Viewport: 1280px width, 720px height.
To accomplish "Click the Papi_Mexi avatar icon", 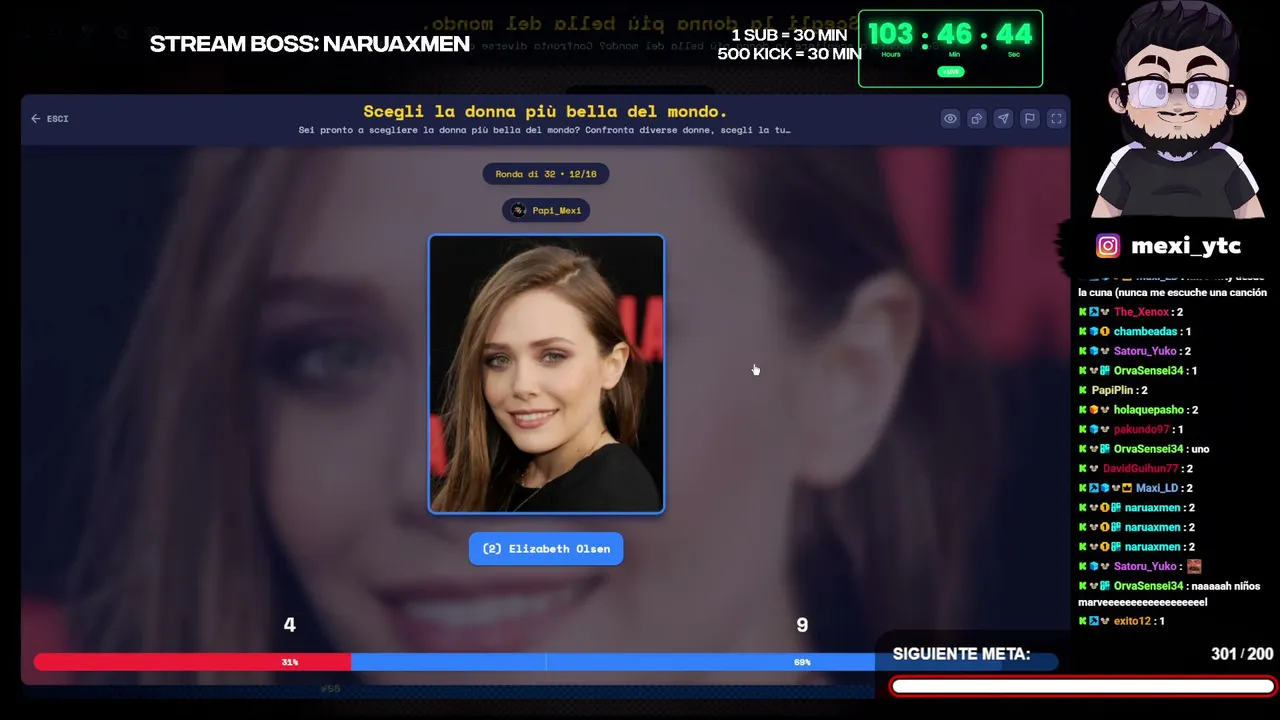I will point(518,210).
